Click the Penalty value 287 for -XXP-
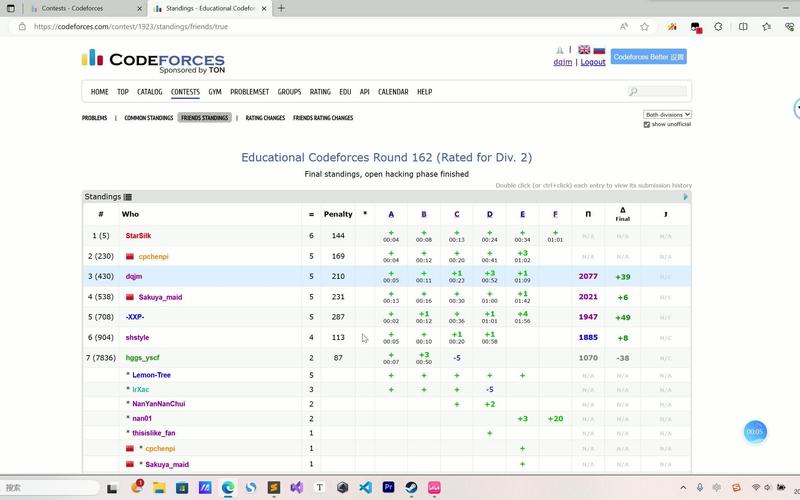800x500 pixels. [338, 317]
